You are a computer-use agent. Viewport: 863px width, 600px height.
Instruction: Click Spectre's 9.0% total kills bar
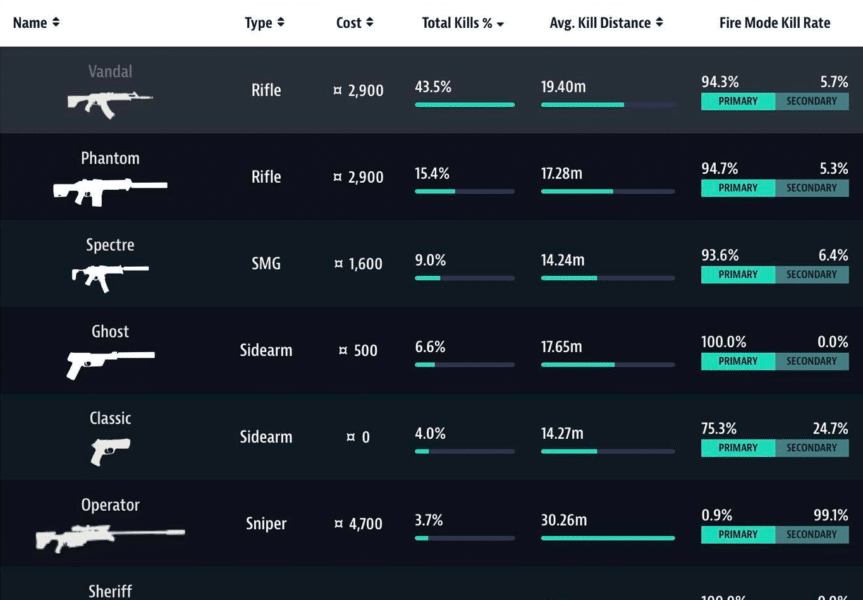click(x=465, y=278)
